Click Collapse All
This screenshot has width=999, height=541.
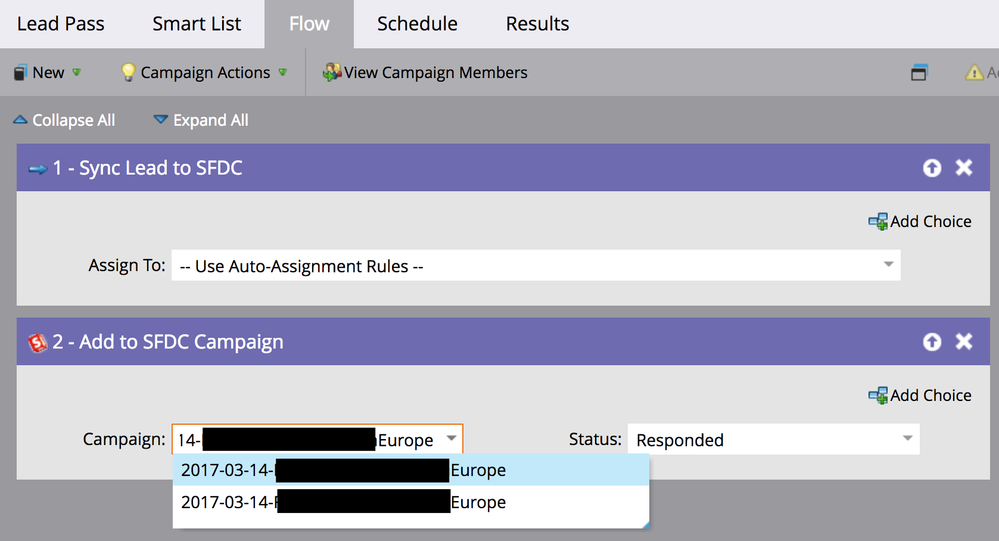[64, 120]
